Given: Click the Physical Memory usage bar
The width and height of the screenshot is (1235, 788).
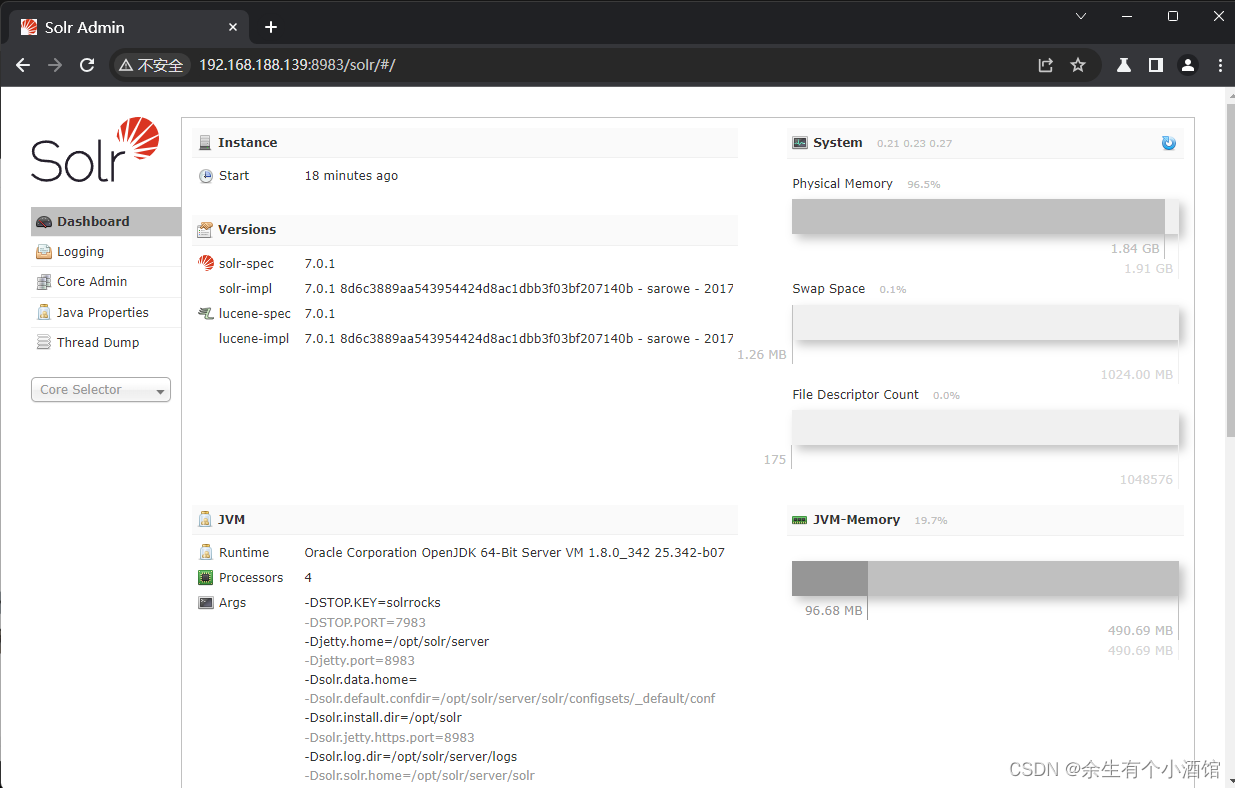Looking at the screenshot, I should tap(985, 217).
